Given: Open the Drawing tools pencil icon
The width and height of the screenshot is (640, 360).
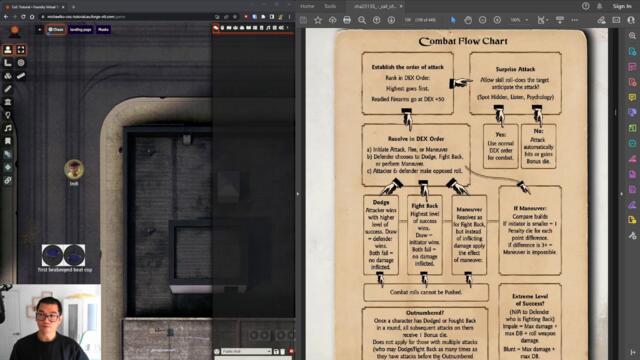Looking at the screenshot, I should (8, 89).
